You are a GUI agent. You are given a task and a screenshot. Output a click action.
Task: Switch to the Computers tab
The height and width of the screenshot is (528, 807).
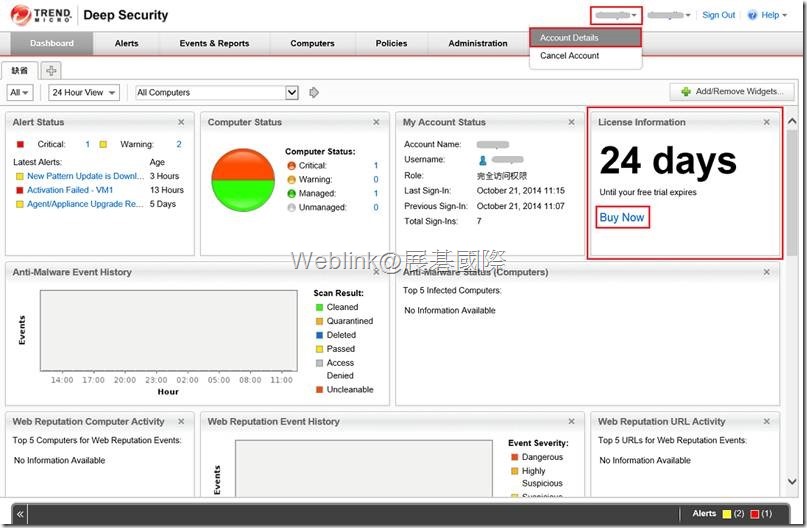point(312,43)
